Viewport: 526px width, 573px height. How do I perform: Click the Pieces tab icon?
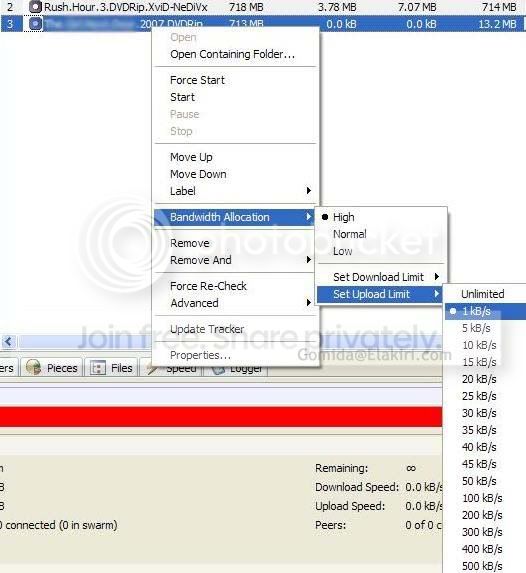coord(33,368)
